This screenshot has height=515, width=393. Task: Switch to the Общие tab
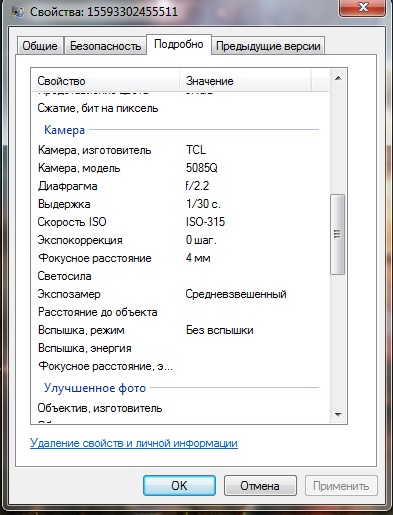40,46
